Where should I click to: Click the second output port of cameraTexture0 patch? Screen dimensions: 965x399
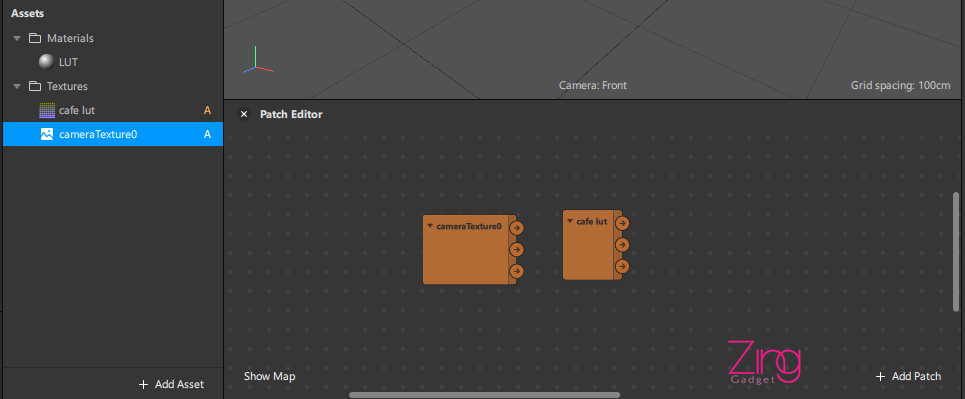click(x=516, y=249)
